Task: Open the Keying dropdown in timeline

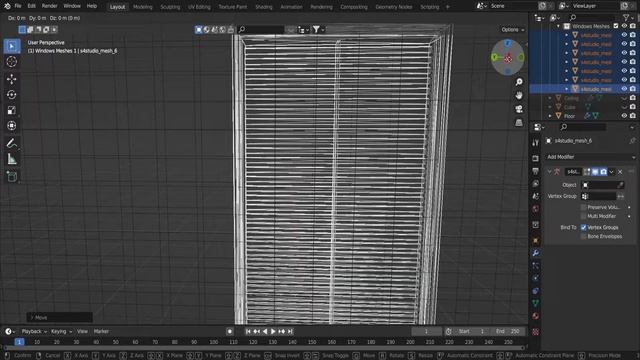Action: [61, 331]
